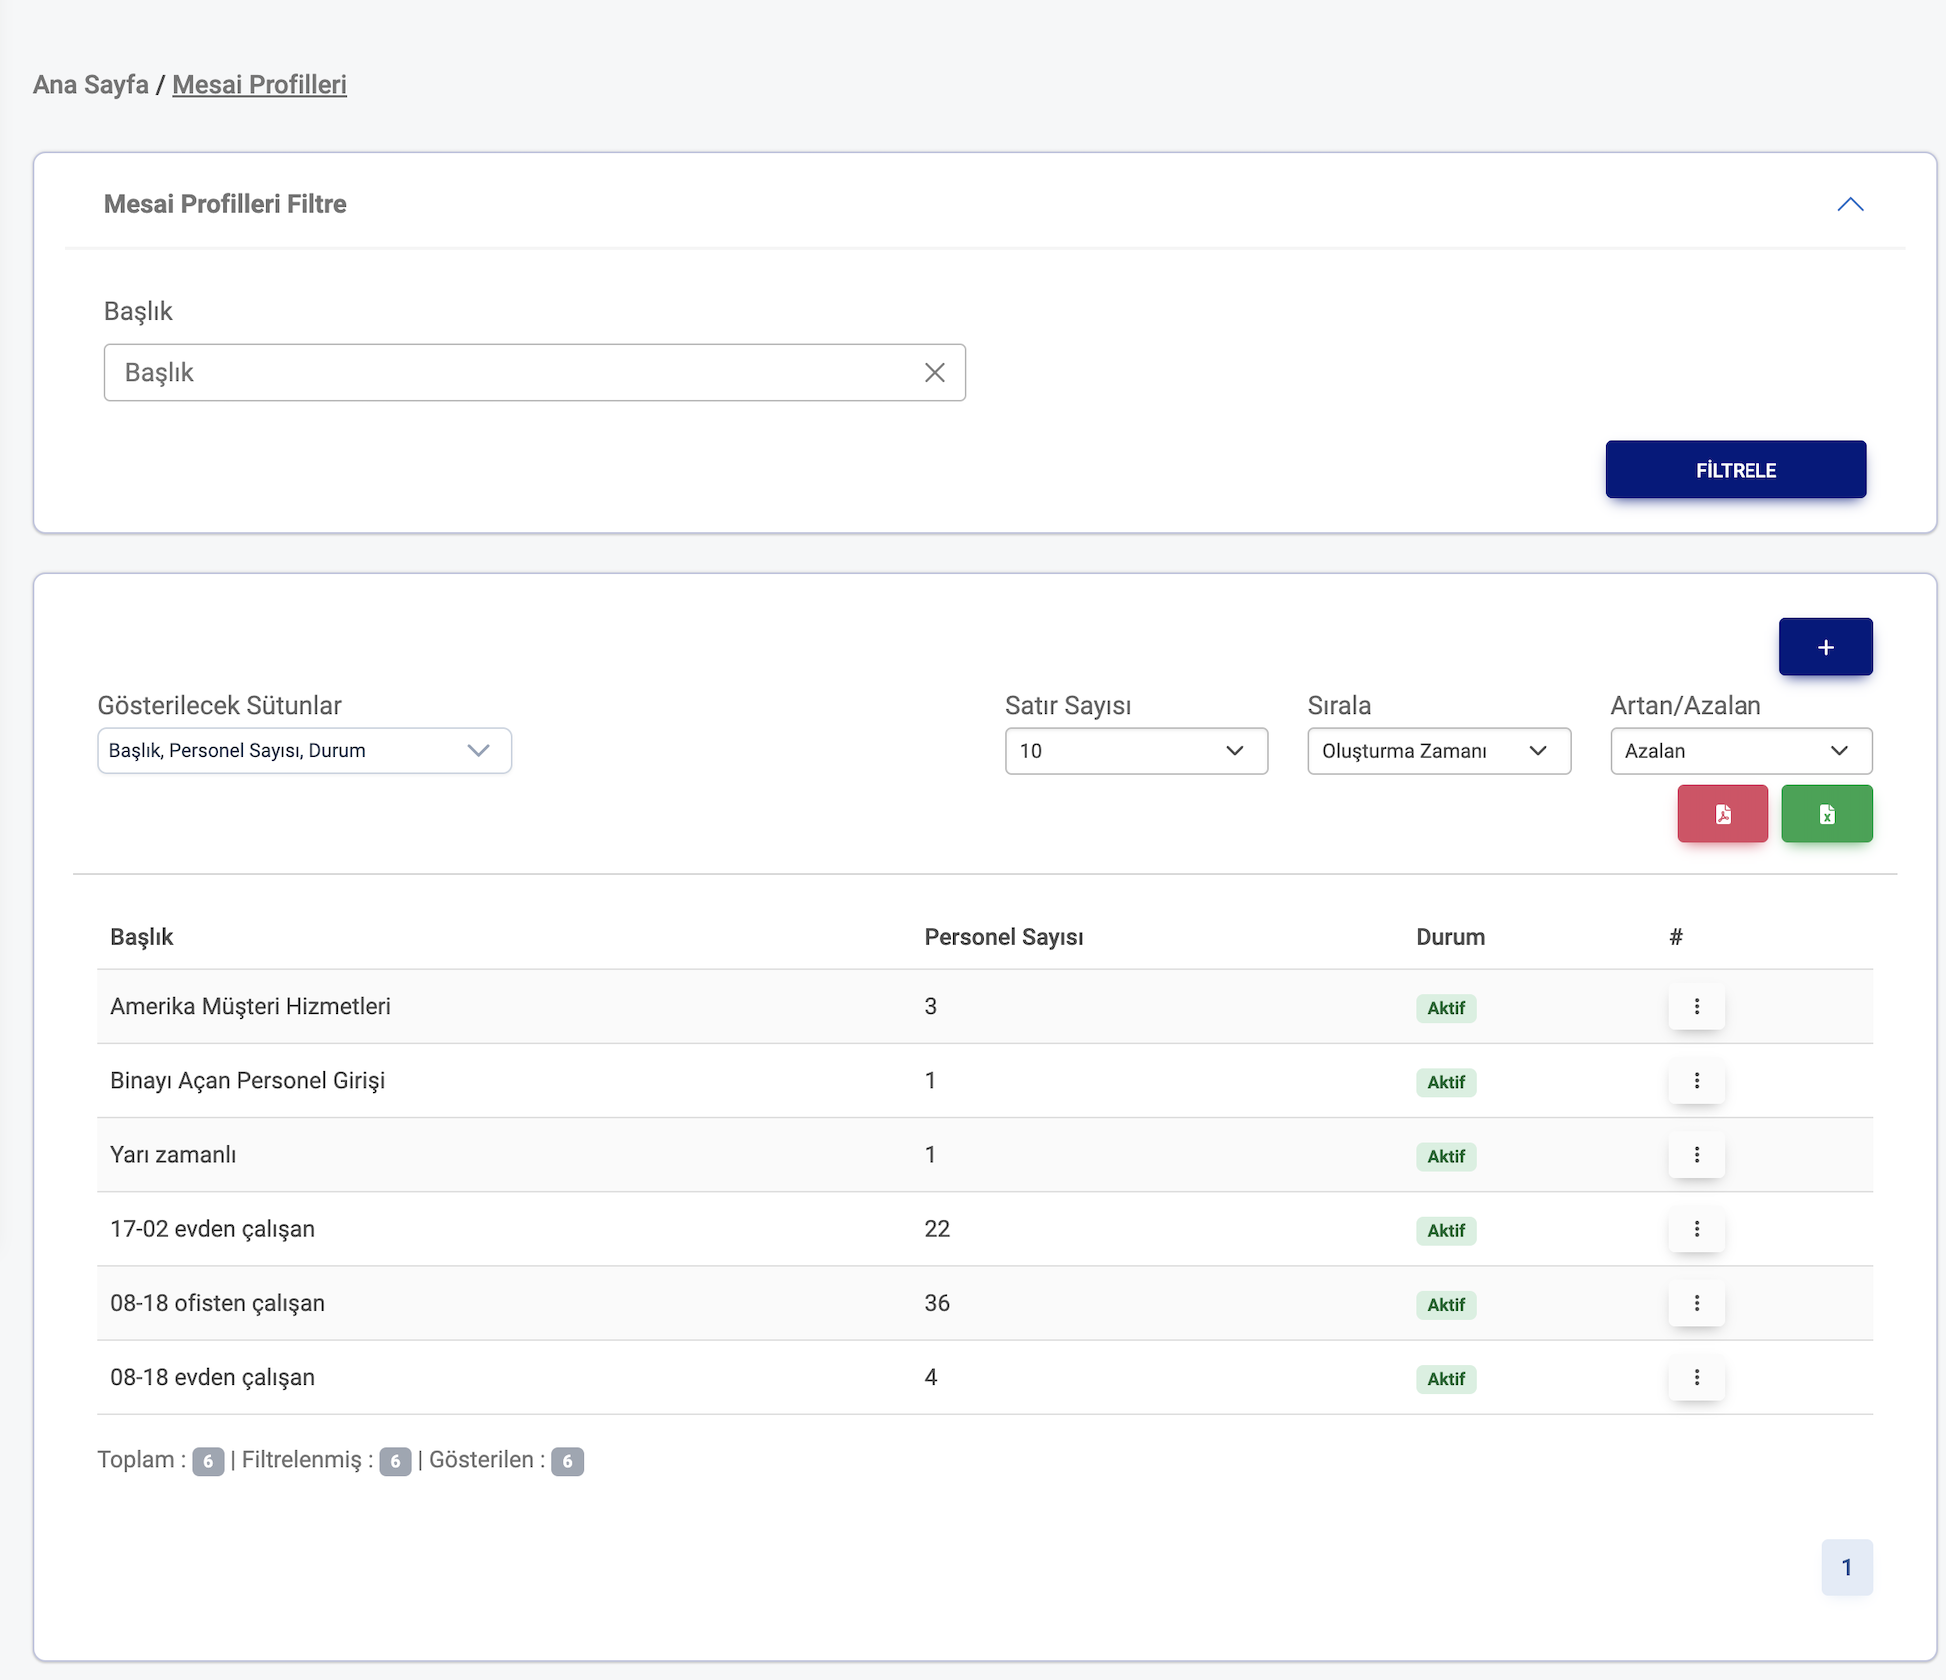Viewport: 1946px width, 1680px height.
Task: Open actions menu for Amerika Müşteri Hizmetleri
Action: click(x=1696, y=1007)
